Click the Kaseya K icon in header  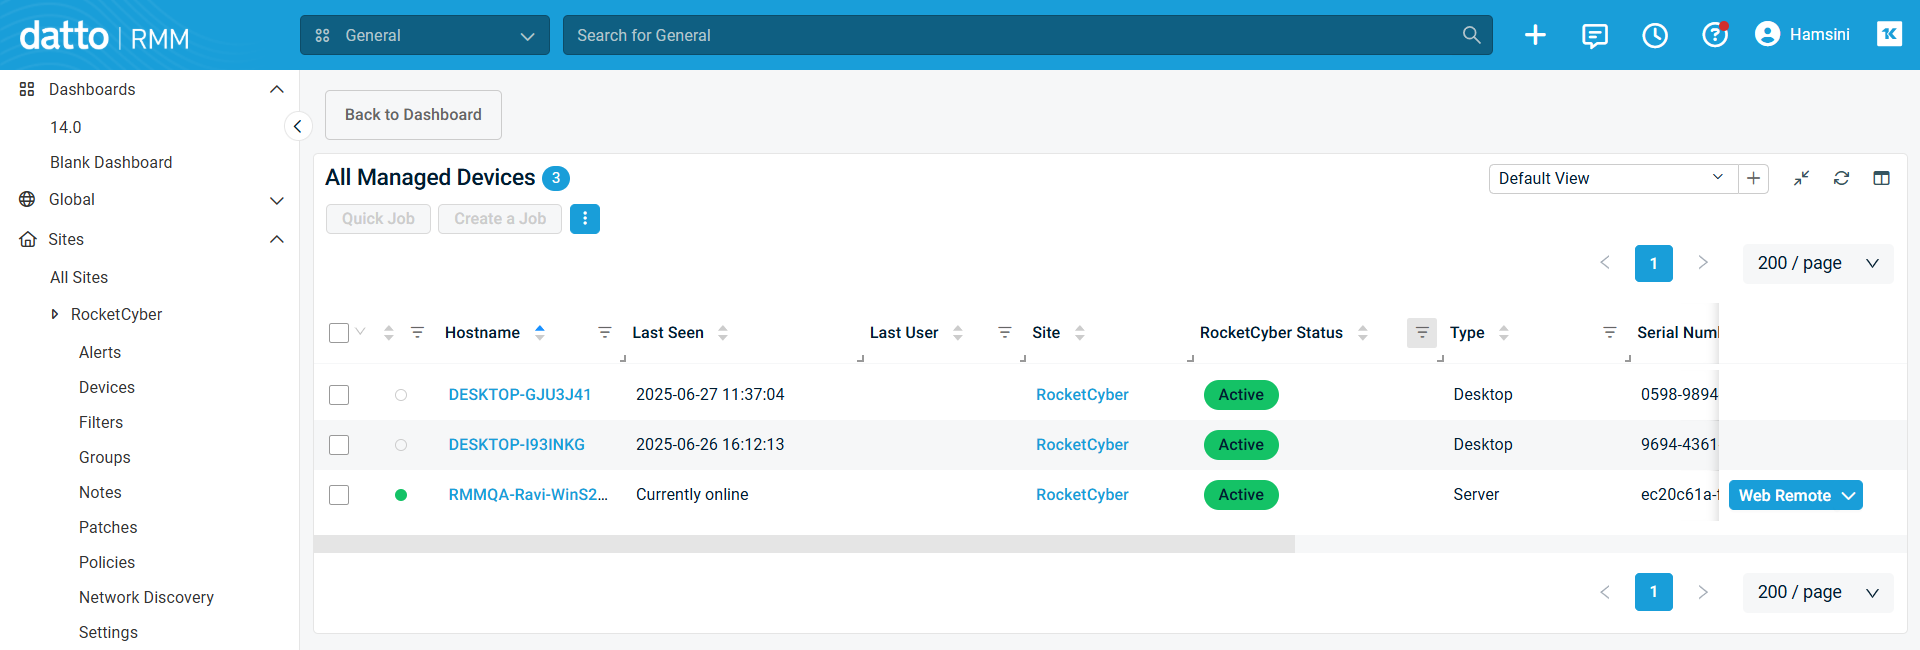point(1889,34)
